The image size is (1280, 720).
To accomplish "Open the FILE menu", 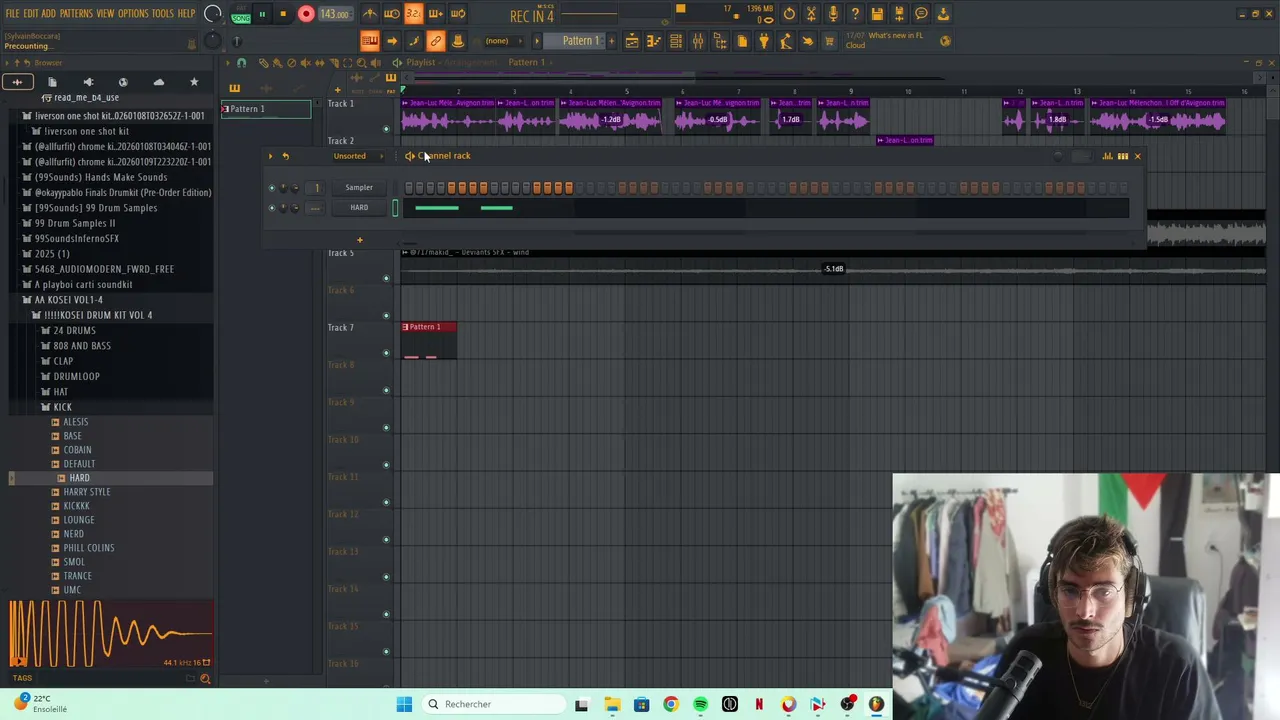I will [12, 14].
